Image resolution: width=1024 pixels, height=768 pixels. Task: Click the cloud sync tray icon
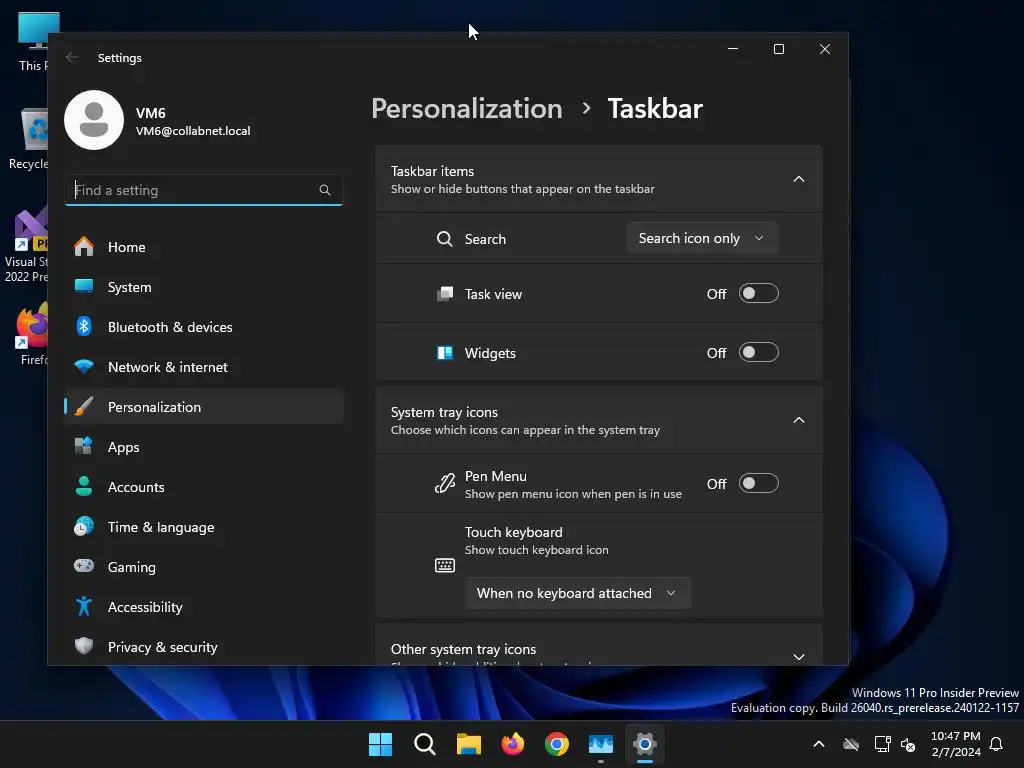(x=851, y=744)
